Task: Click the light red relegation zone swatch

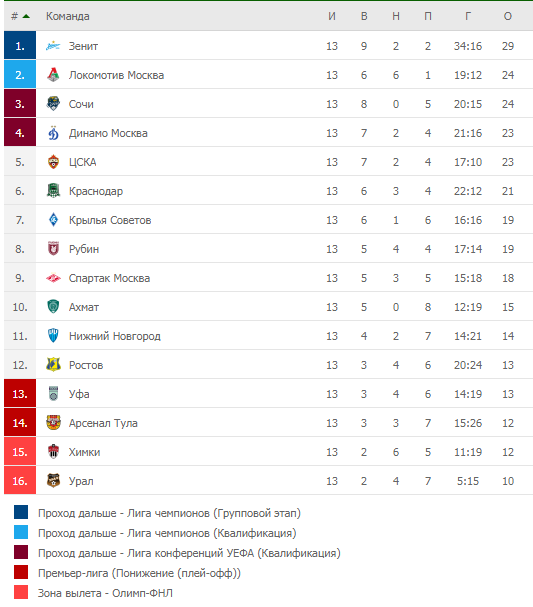Action: [x=21, y=592]
